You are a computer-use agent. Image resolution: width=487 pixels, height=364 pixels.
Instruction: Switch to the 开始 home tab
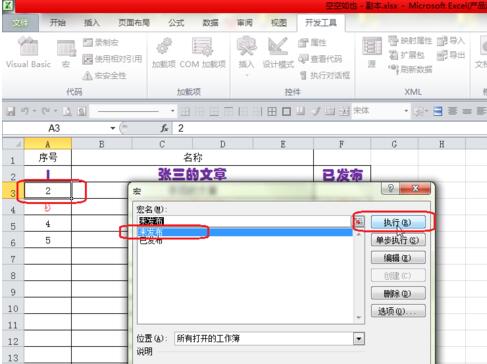pyautogui.click(x=57, y=23)
